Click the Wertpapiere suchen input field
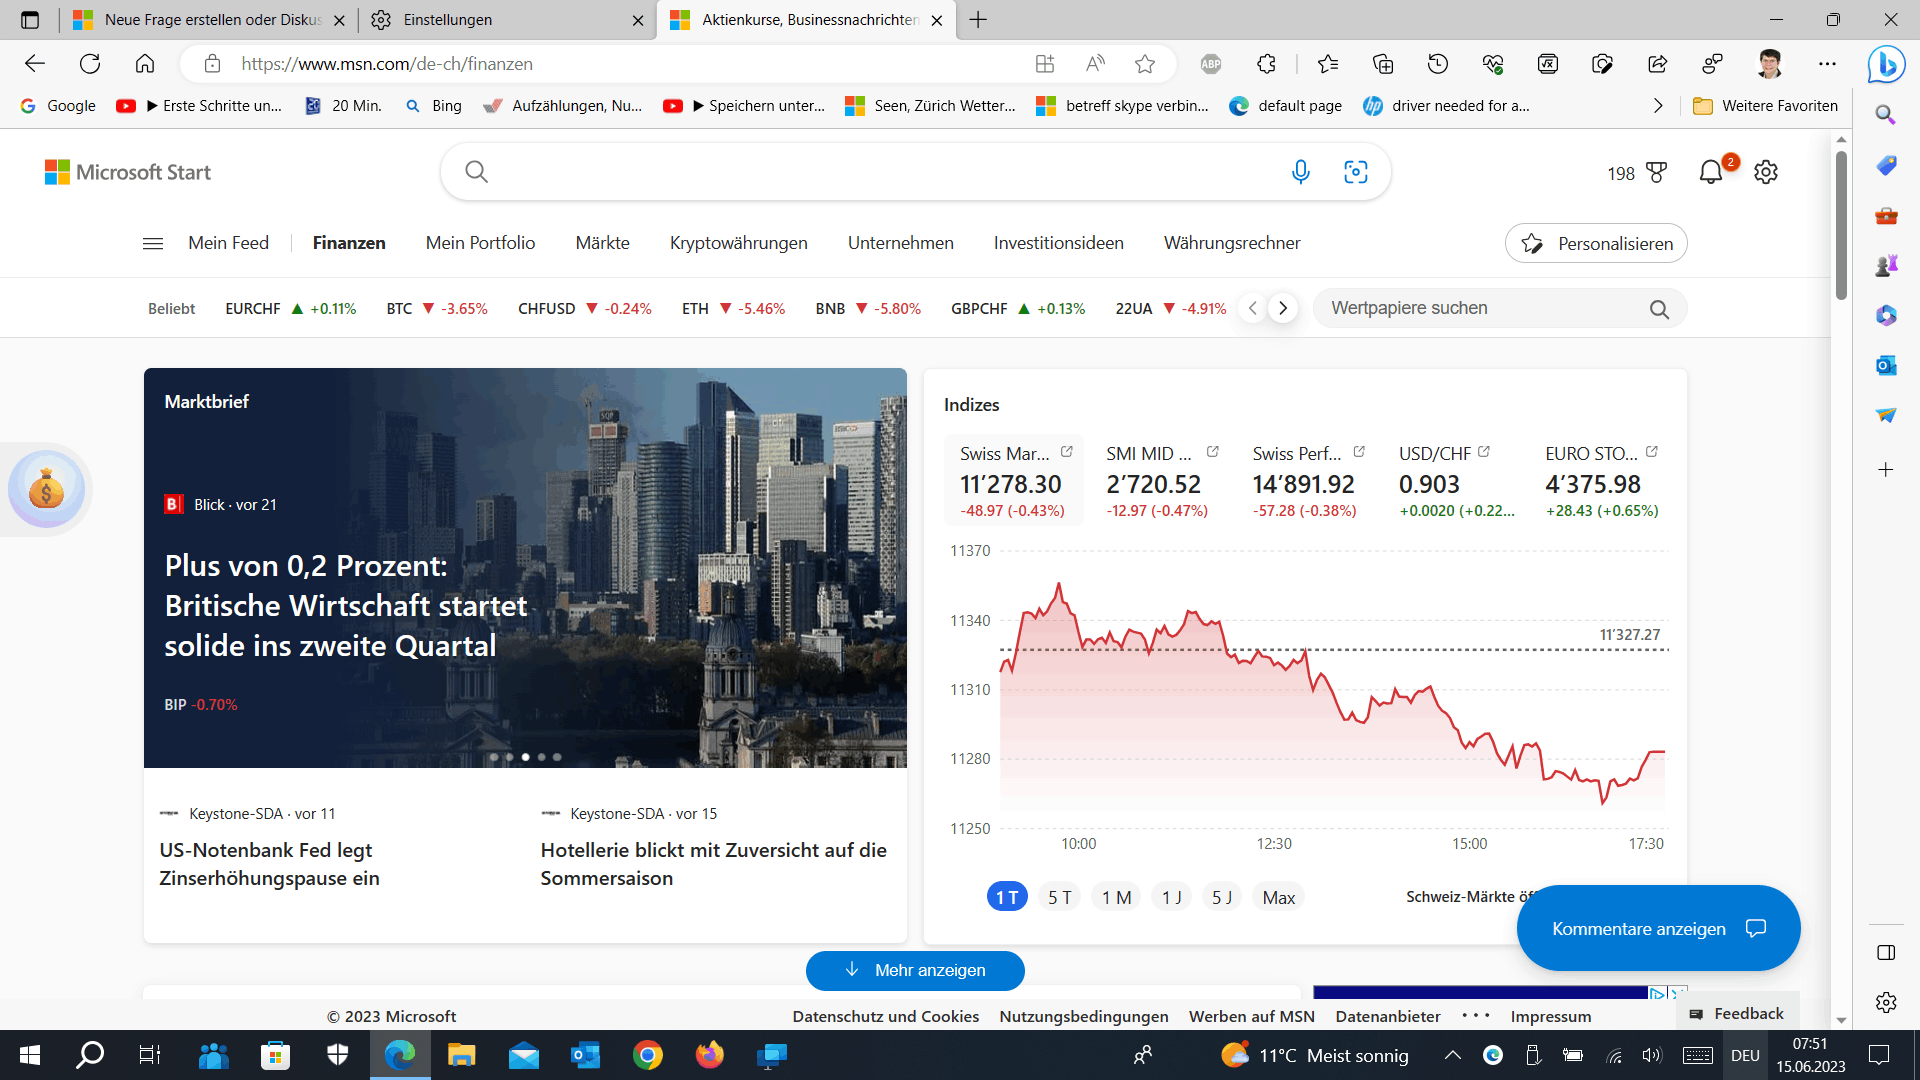1920x1080 pixels. point(1480,308)
